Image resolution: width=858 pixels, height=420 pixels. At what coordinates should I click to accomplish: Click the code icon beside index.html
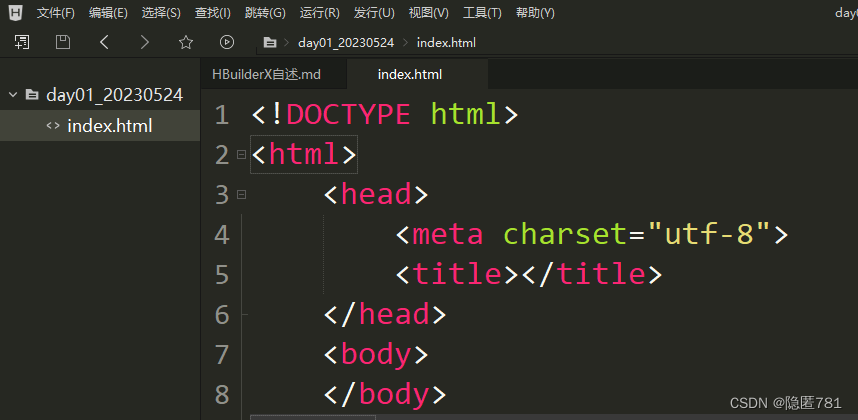point(53,126)
